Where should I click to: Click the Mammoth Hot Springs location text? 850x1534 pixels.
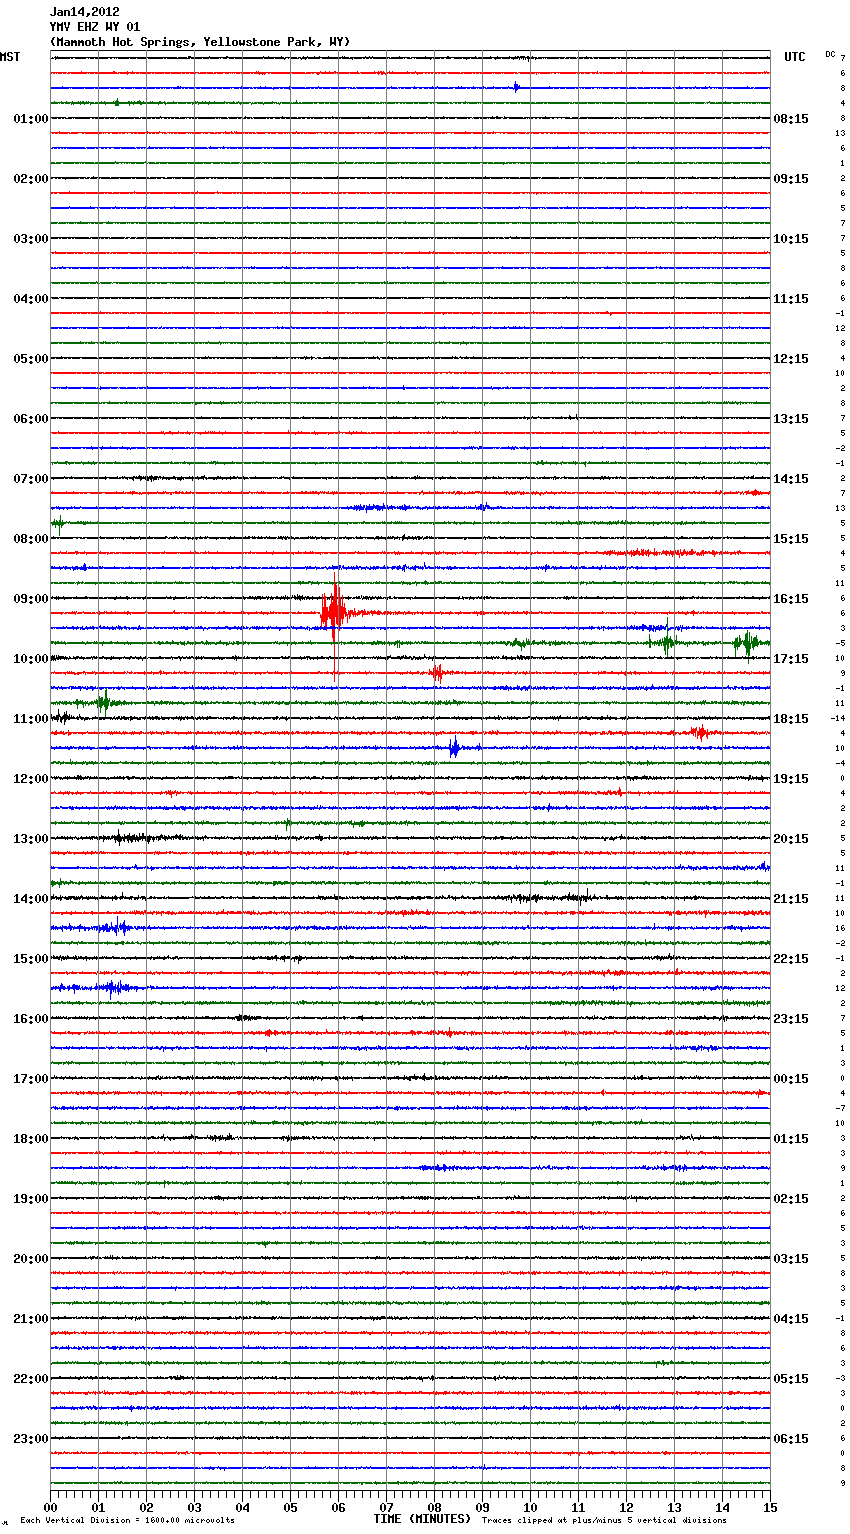pos(200,42)
